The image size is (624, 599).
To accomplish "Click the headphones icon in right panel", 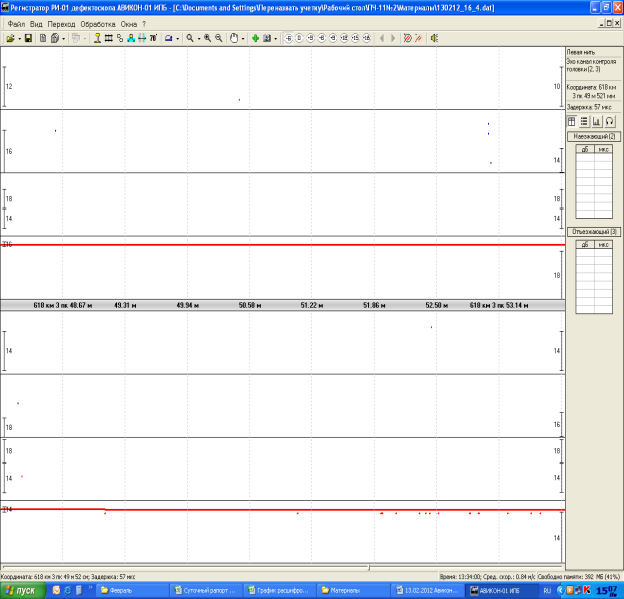I will (x=609, y=121).
